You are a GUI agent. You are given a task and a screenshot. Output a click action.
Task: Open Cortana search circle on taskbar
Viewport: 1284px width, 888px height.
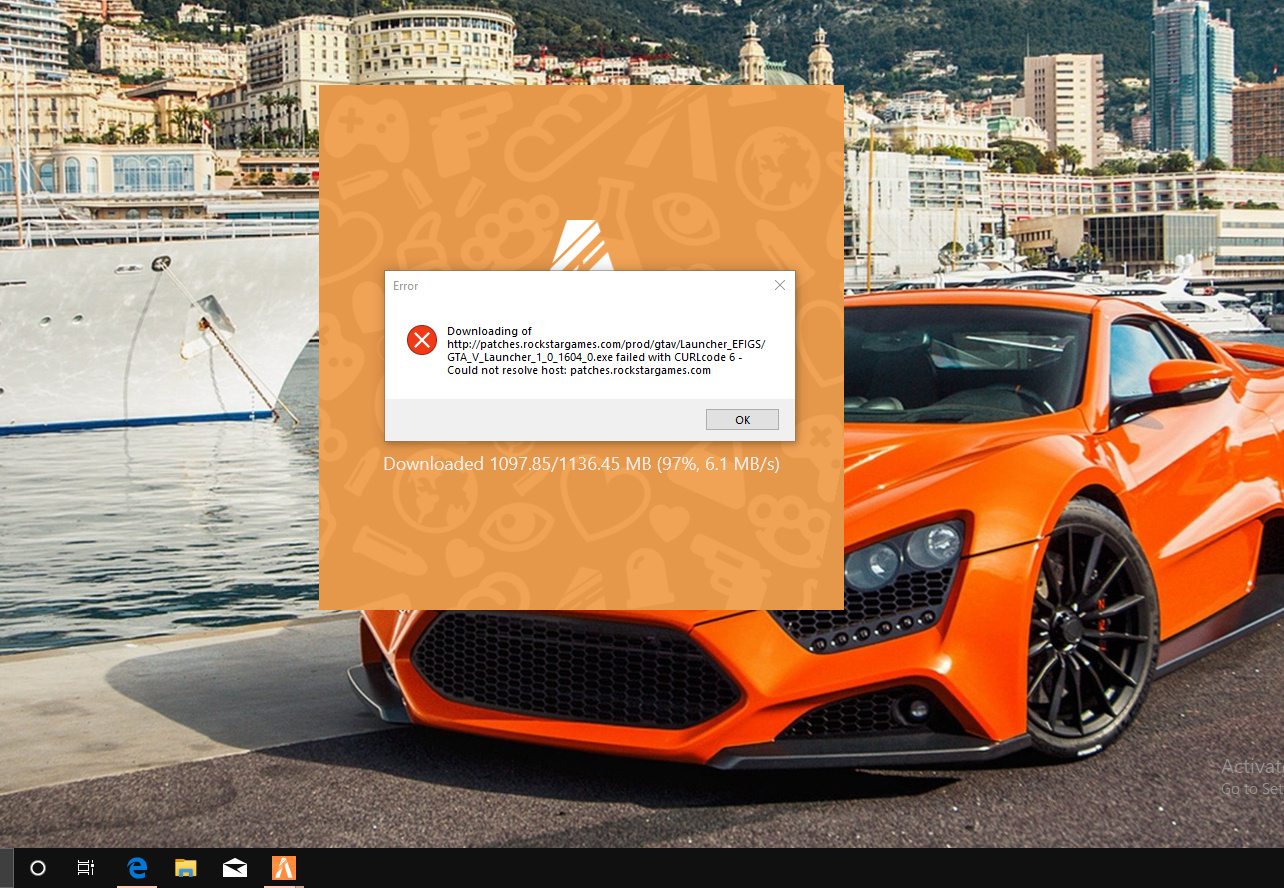[x=38, y=868]
